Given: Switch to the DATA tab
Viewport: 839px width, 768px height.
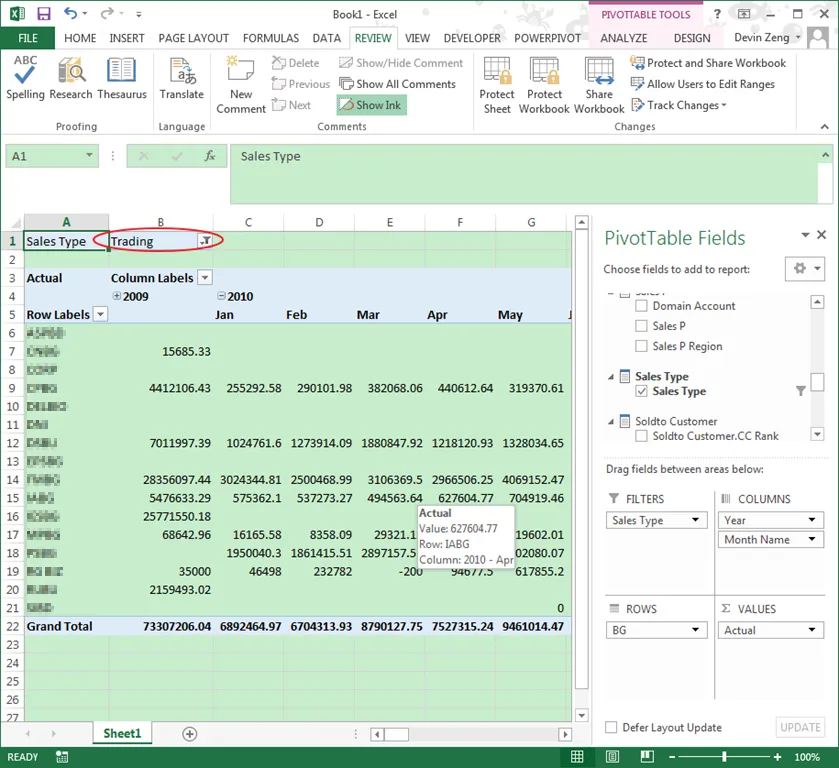Looking at the screenshot, I should tap(326, 38).
